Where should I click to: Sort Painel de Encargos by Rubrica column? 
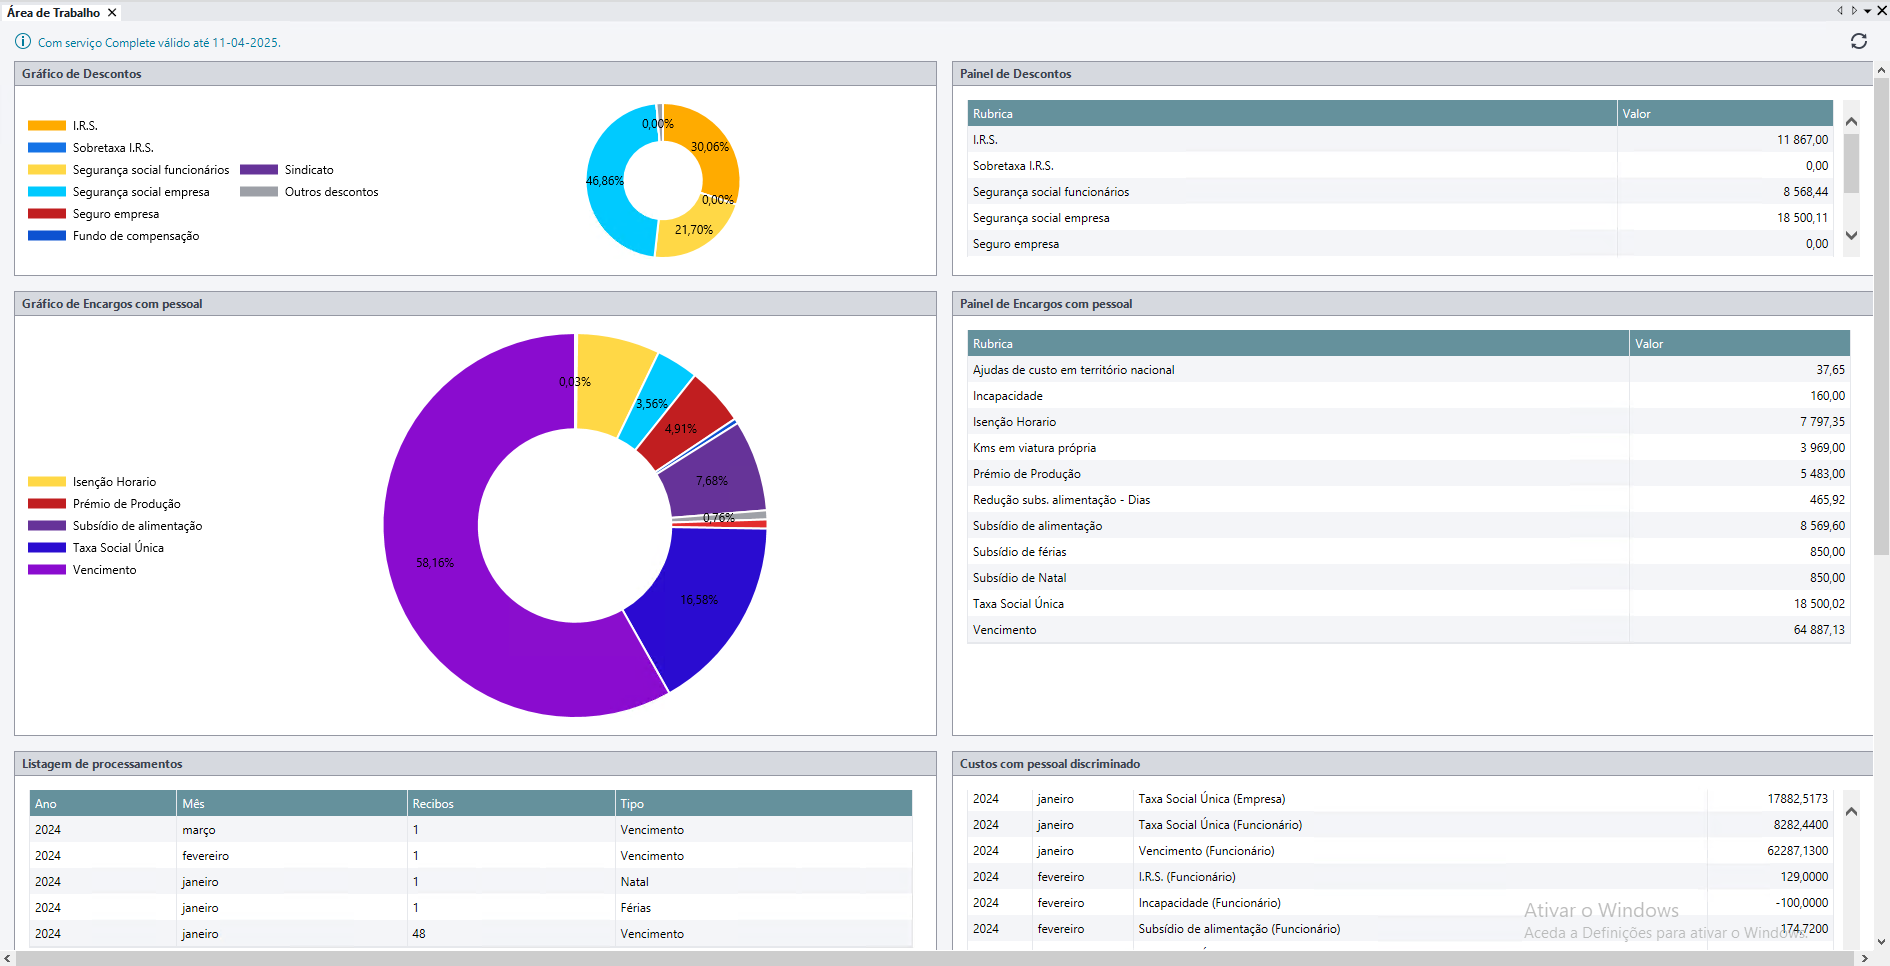[1297, 344]
